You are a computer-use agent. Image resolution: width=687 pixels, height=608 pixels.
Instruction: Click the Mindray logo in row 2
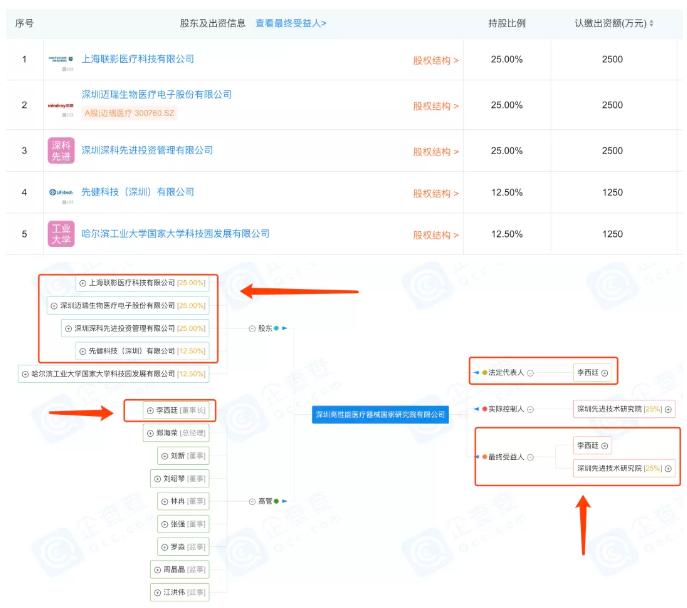[x=61, y=105]
